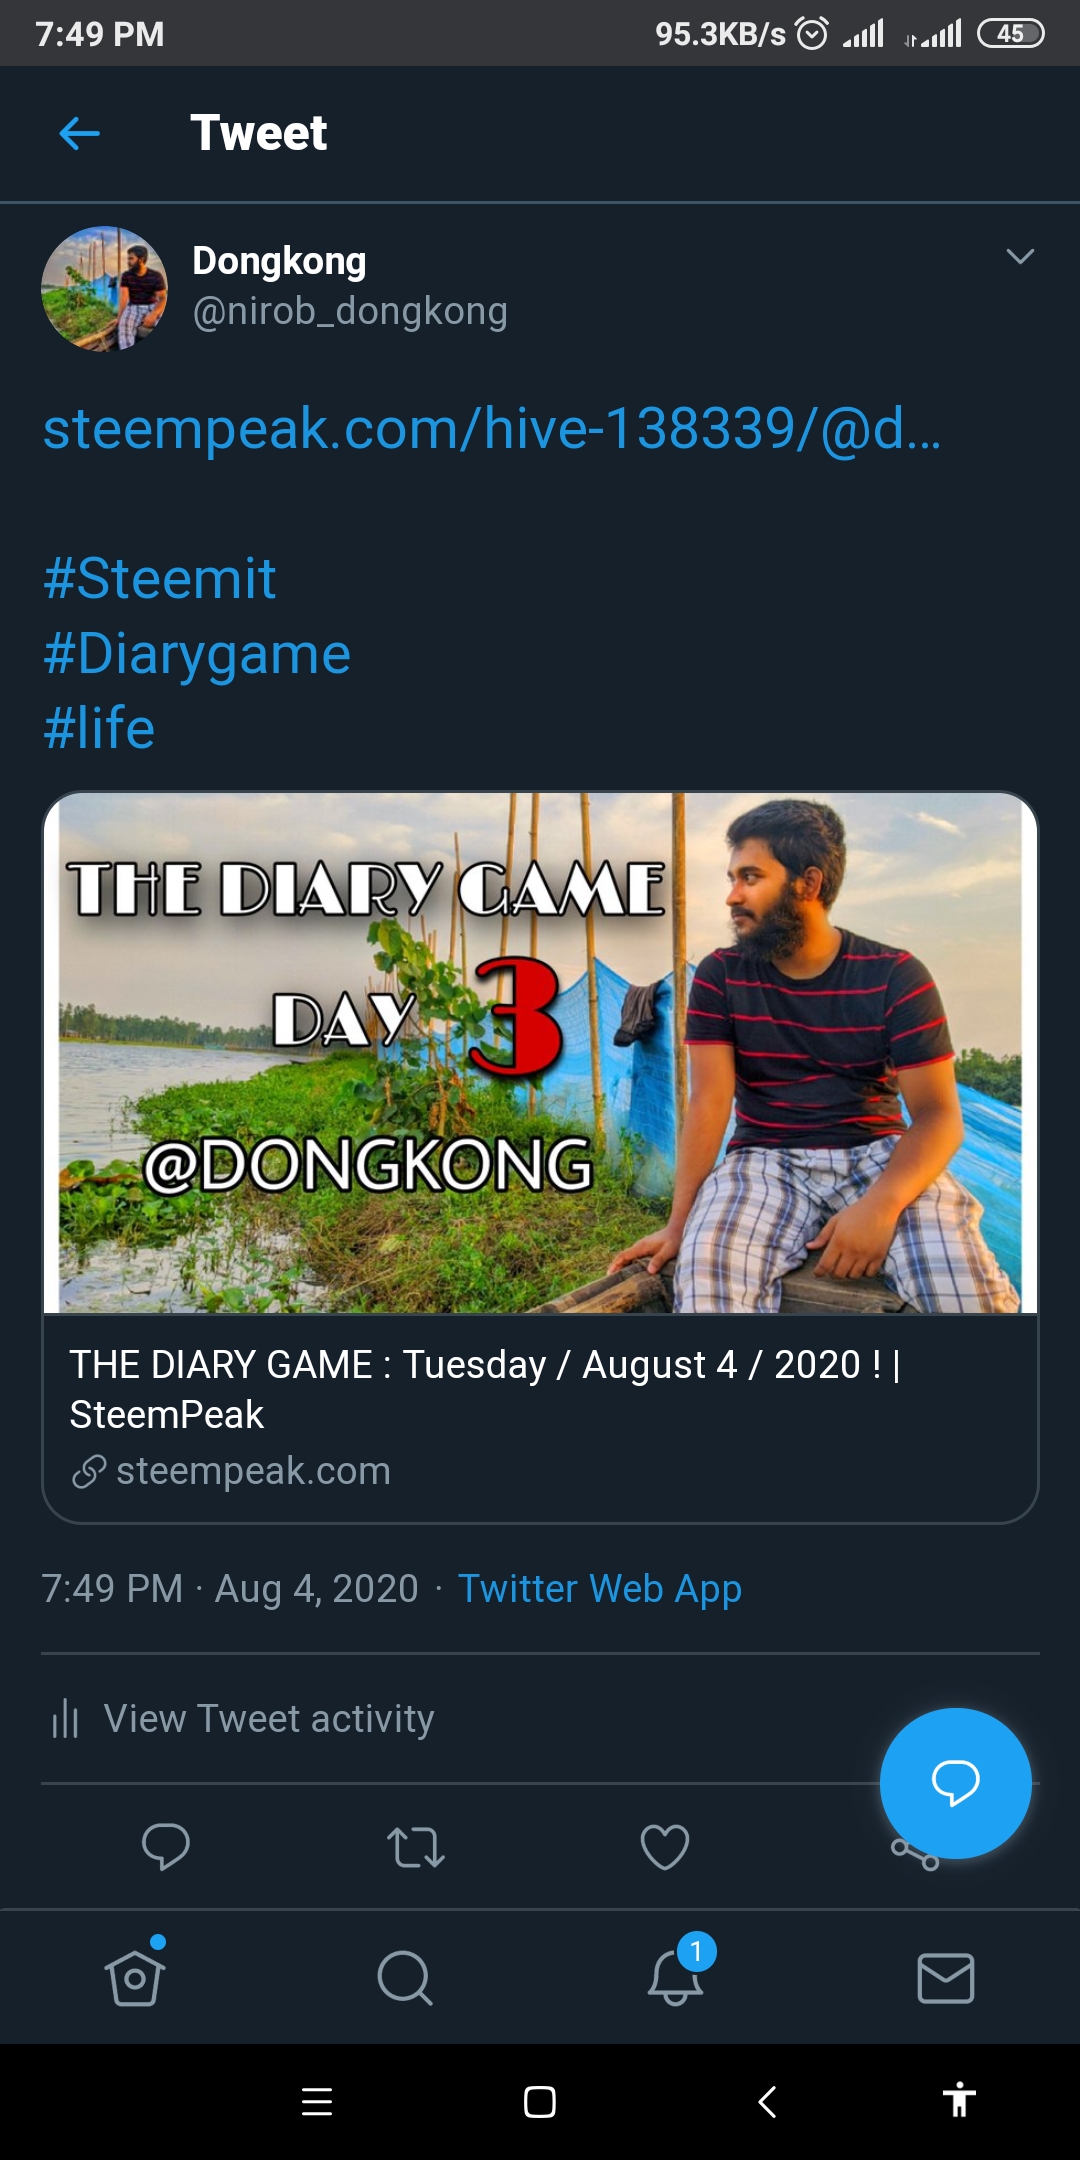
Task: Like the tweet with heart icon
Action: (665, 1847)
